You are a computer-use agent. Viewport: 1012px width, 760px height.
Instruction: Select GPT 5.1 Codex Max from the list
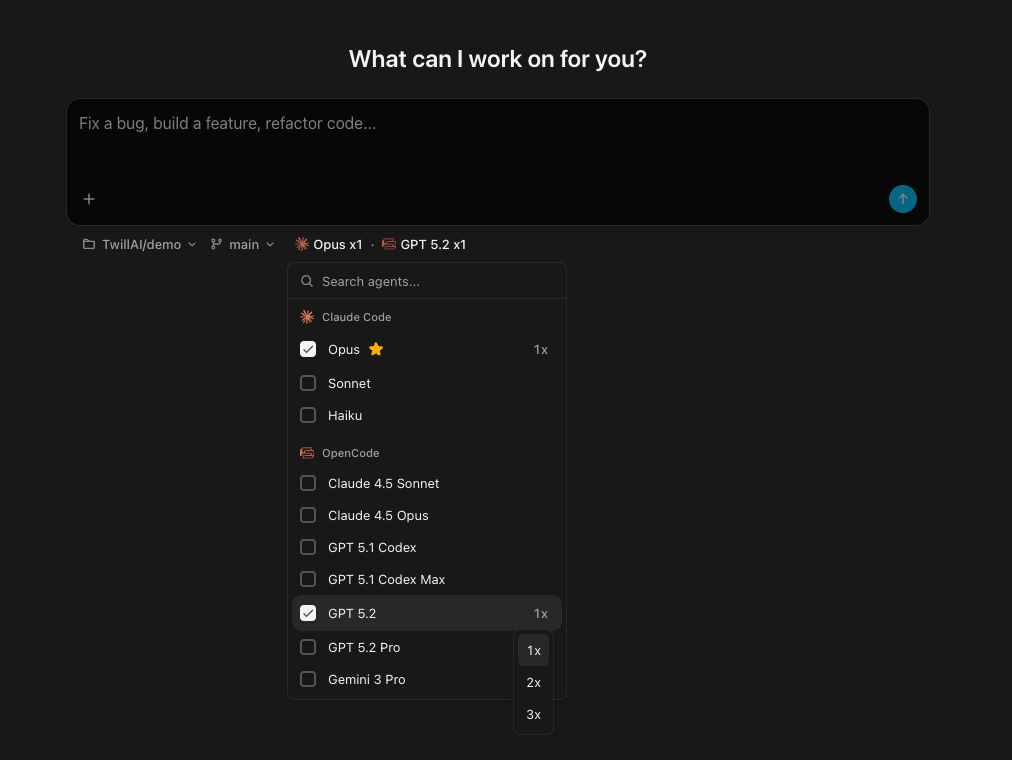coord(386,579)
